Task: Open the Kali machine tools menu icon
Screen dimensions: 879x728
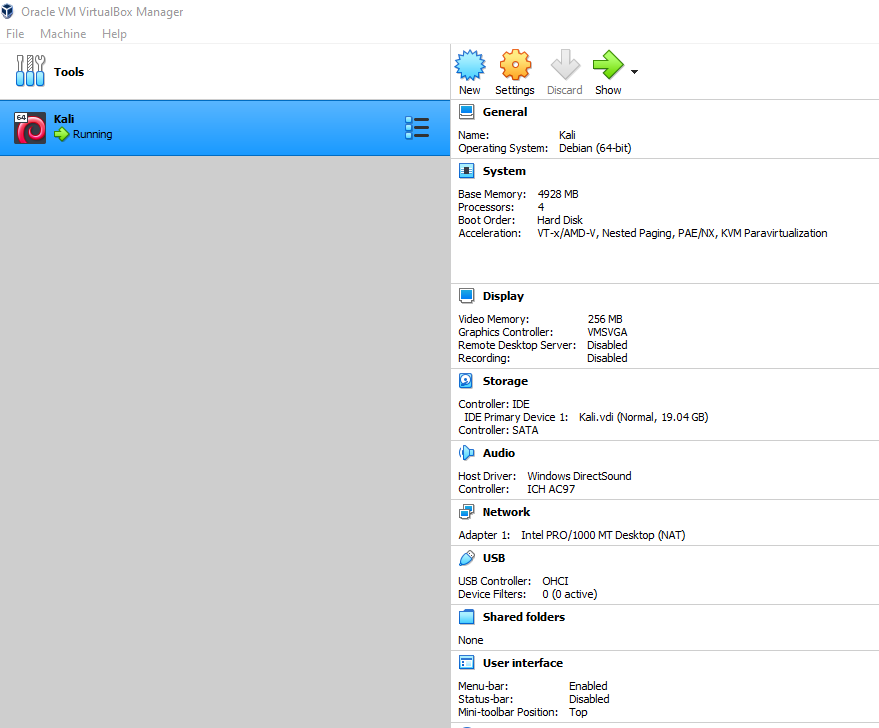Action: [x=417, y=127]
